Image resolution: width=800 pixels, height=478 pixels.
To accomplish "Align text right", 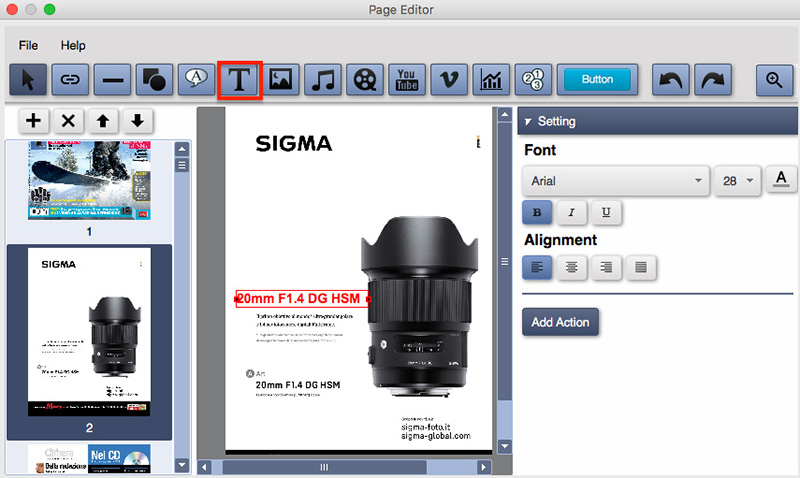I will 606,267.
